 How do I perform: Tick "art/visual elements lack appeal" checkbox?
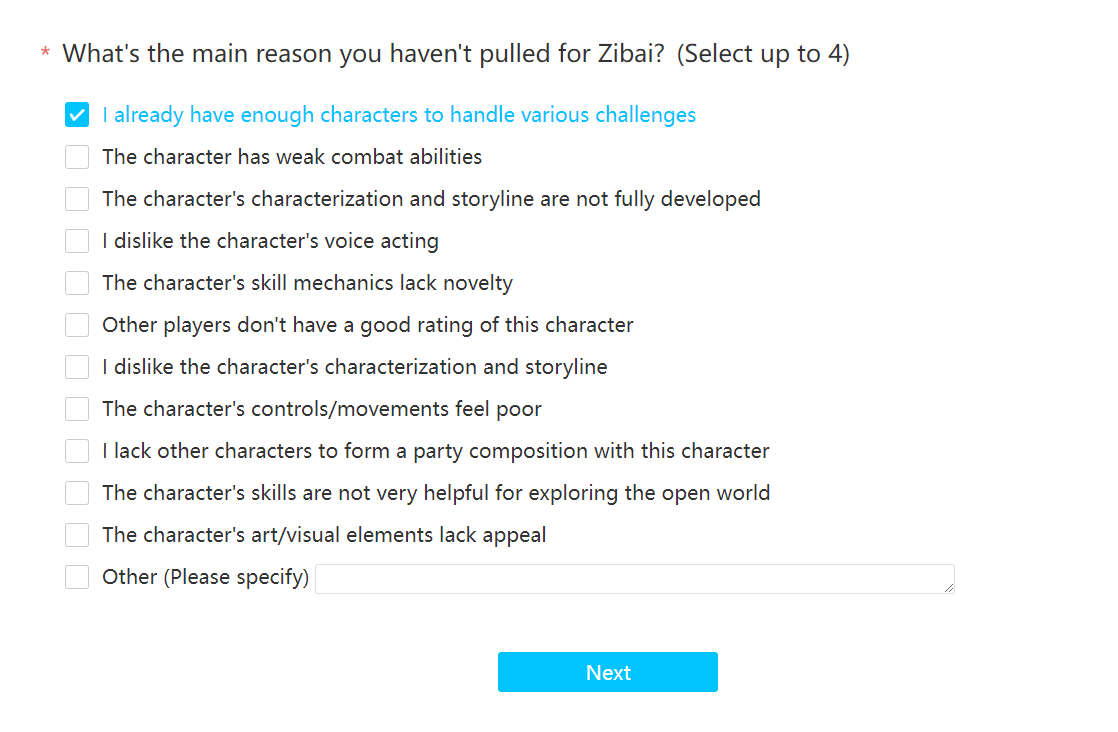coord(77,535)
